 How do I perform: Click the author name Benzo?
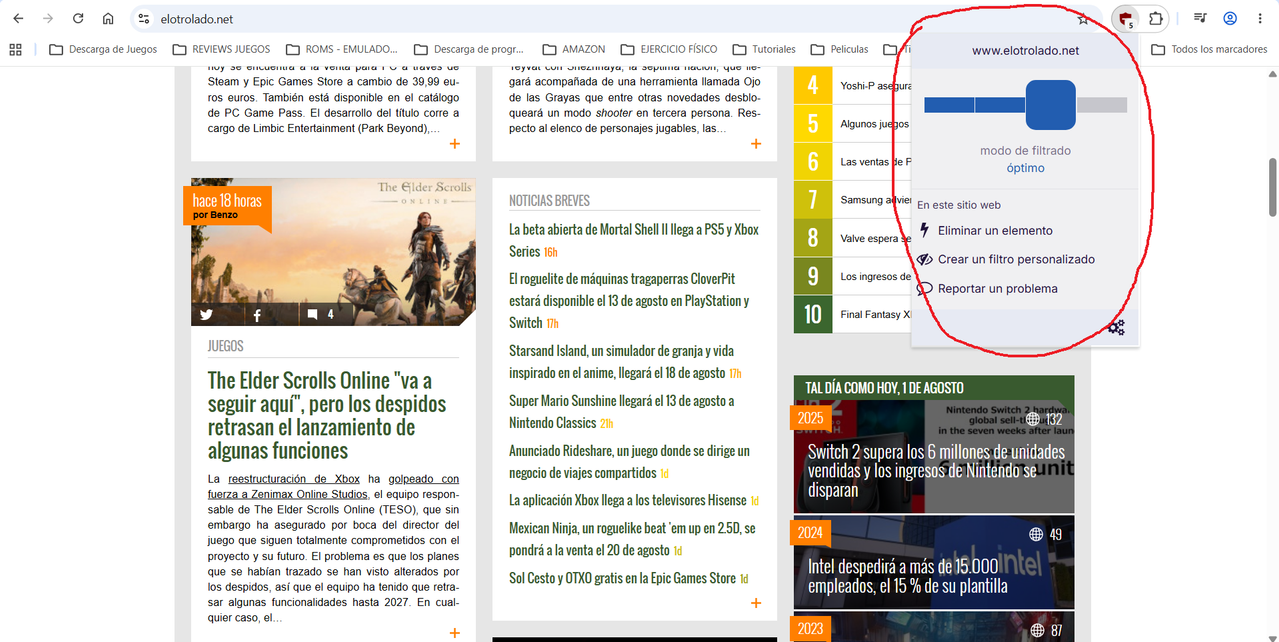[224, 215]
